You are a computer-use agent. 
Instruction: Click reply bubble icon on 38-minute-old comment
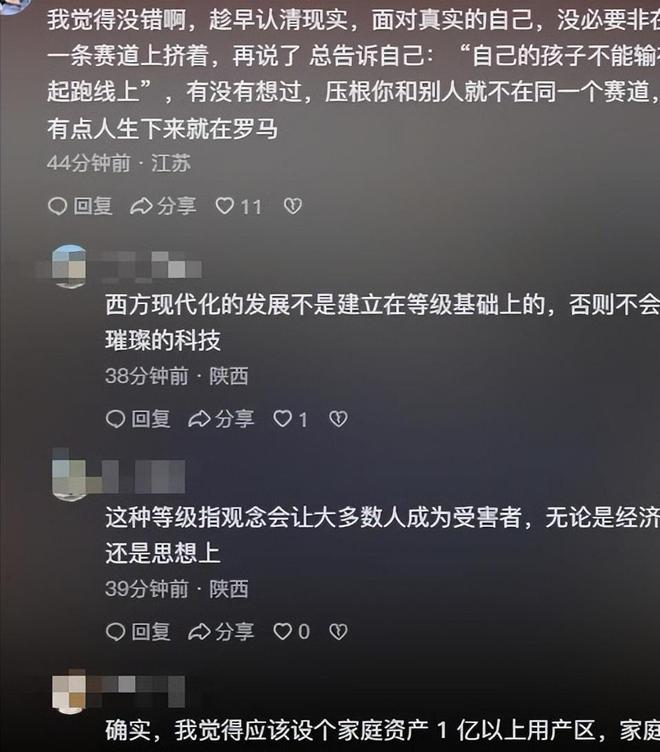[115, 419]
